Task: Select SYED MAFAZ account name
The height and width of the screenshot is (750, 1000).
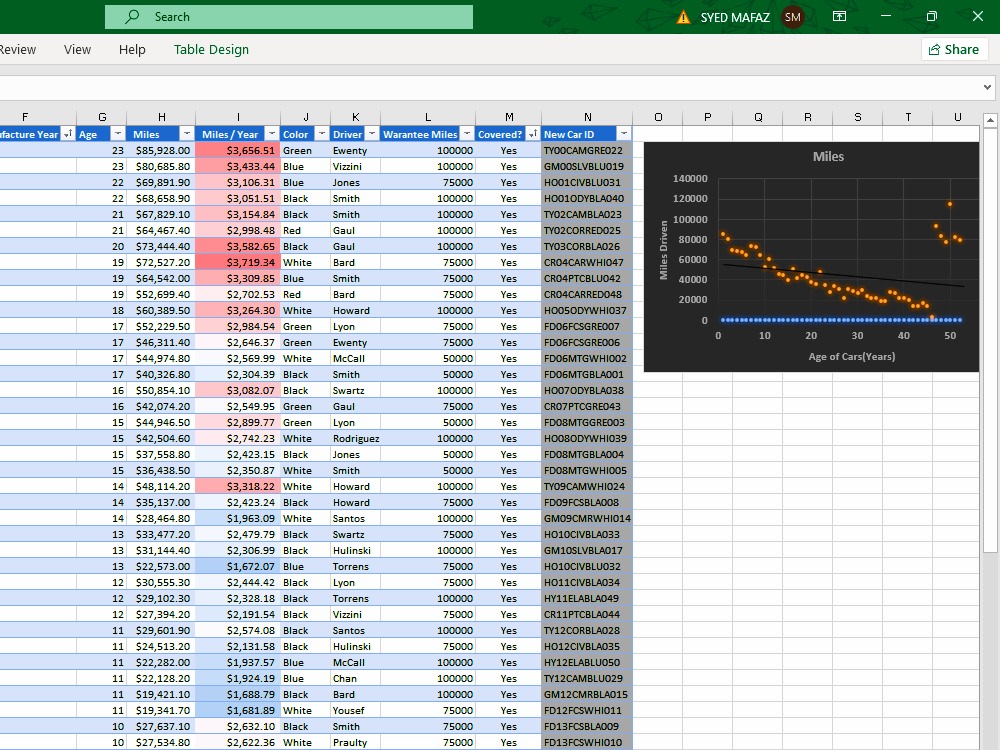Action: (735, 17)
